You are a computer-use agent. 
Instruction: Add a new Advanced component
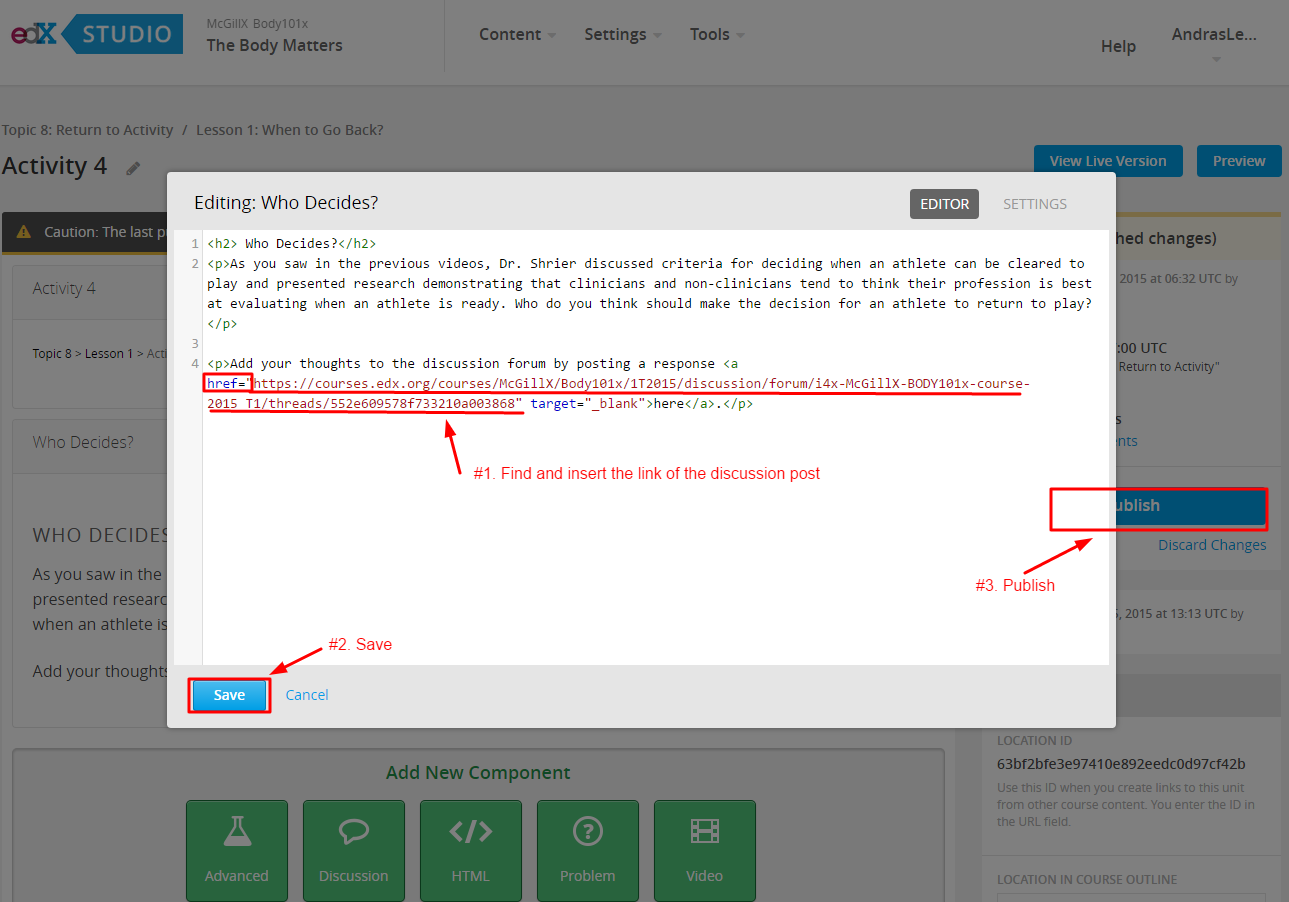(237, 851)
